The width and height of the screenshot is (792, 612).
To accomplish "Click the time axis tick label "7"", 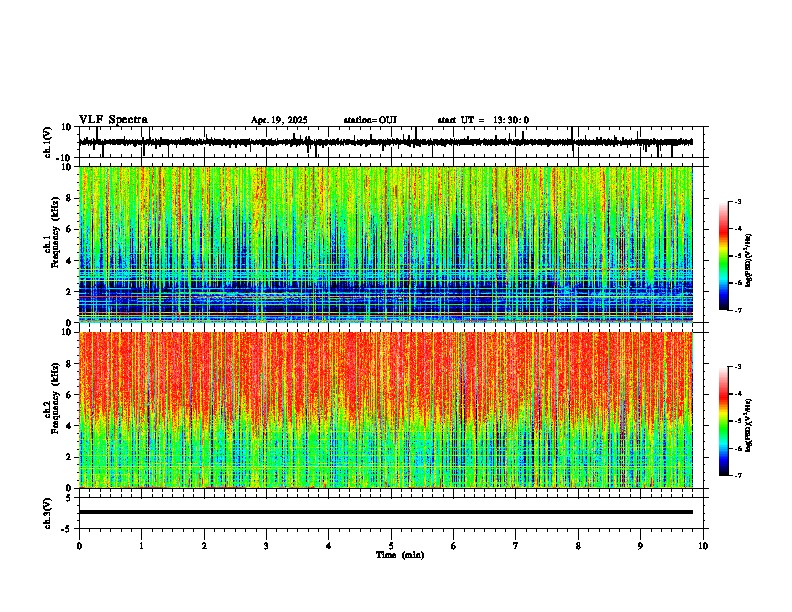I will pyautogui.click(x=516, y=546).
